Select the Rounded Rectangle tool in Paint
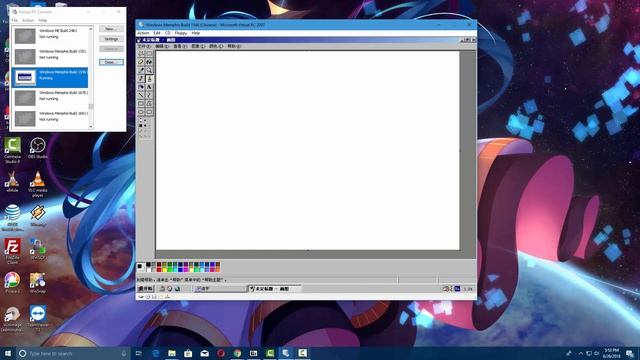This screenshot has width=640, height=360. 149,112
